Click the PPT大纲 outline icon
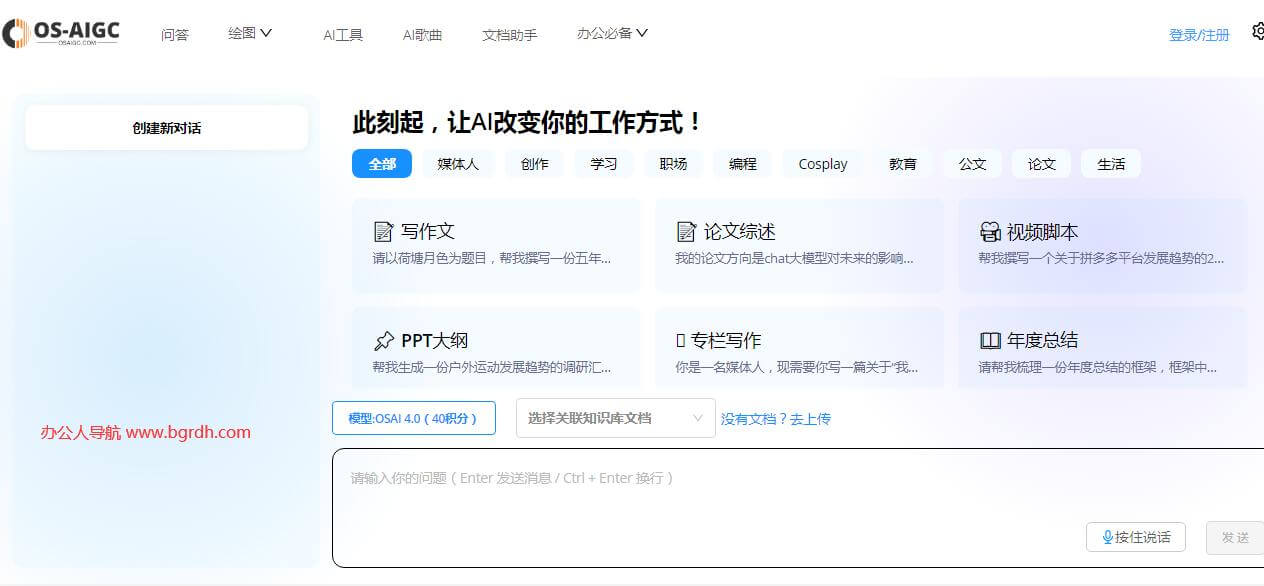Image resolution: width=1264 pixels, height=586 pixels. [384, 339]
